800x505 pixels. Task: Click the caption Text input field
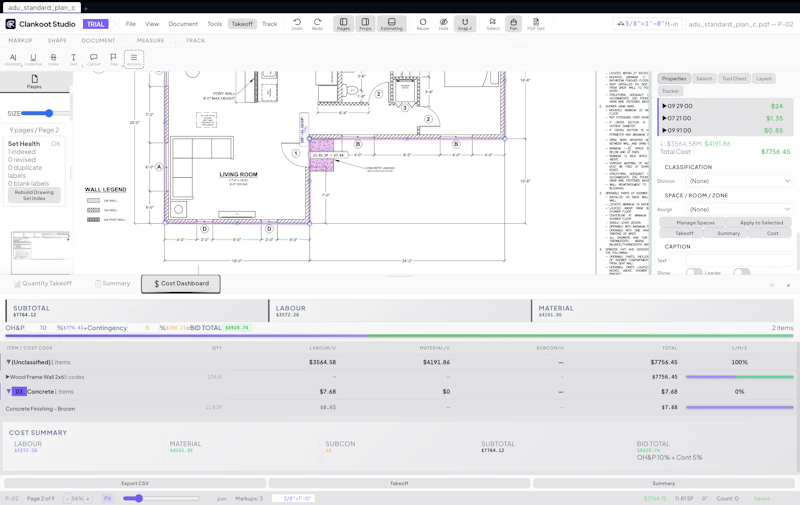[x=739, y=260]
